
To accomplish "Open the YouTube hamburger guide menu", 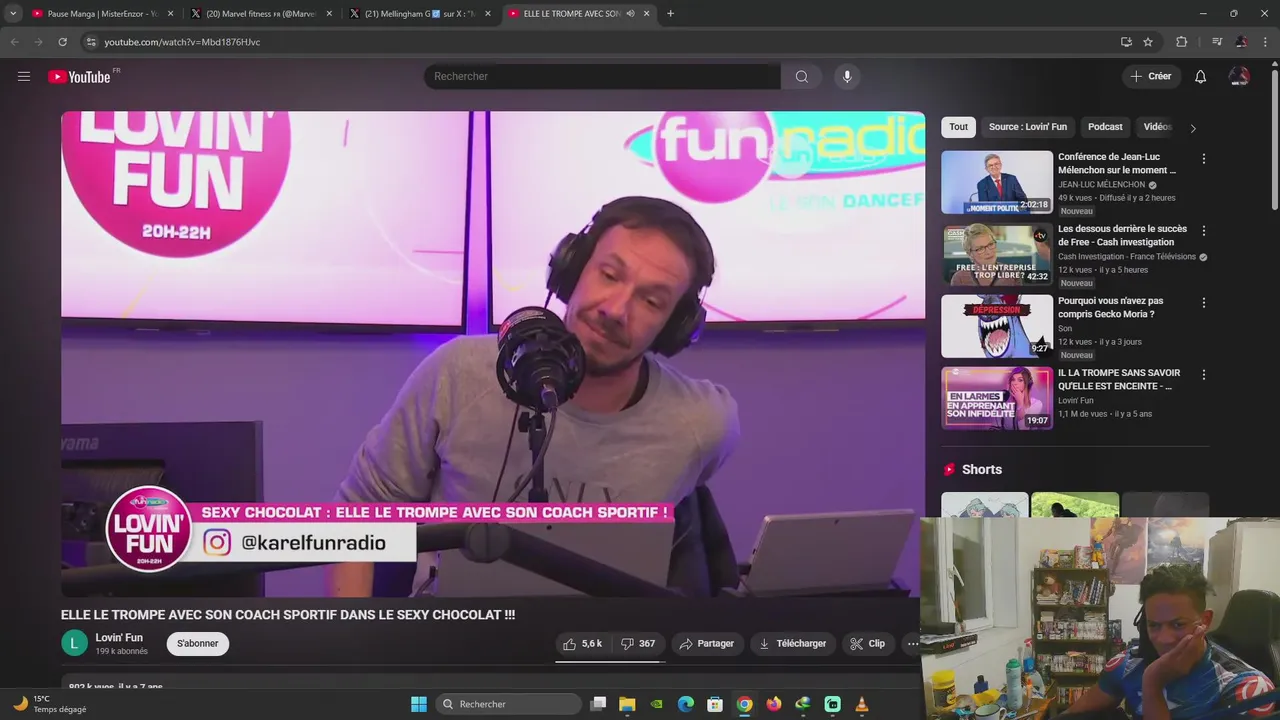I will tap(24, 76).
